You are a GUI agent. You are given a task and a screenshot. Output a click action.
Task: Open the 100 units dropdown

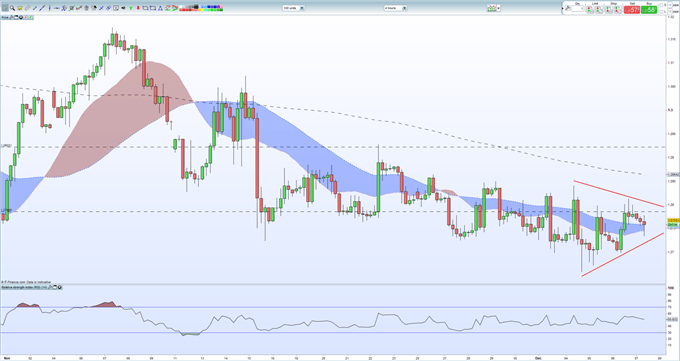pyautogui.click(x=294, y=8)
